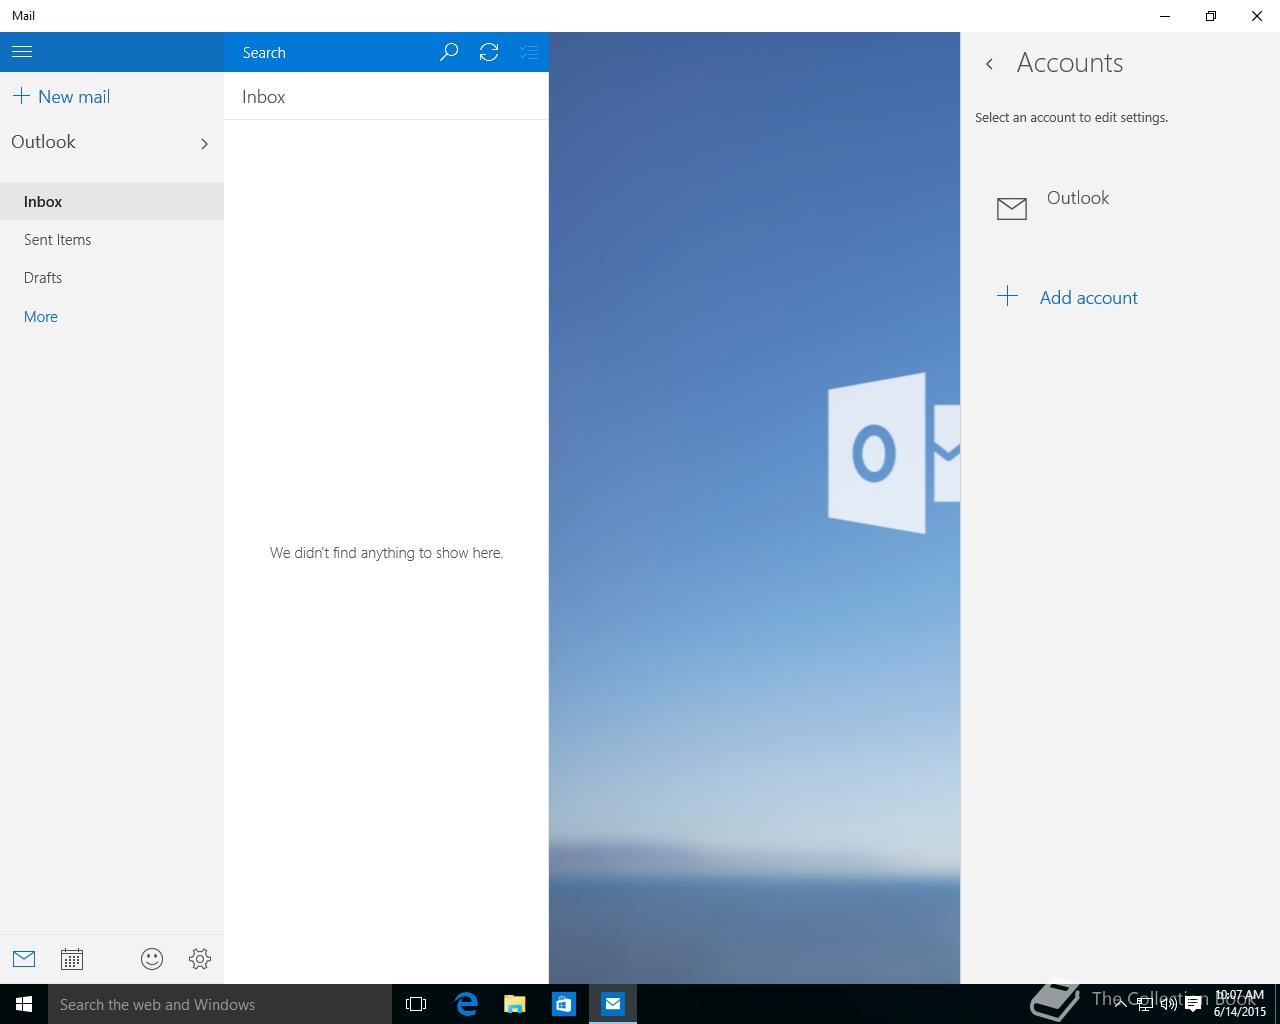The image size is (1280, 1024).
Task: Open the Store from the taskbar
Action: click(x=564, y=1004)
